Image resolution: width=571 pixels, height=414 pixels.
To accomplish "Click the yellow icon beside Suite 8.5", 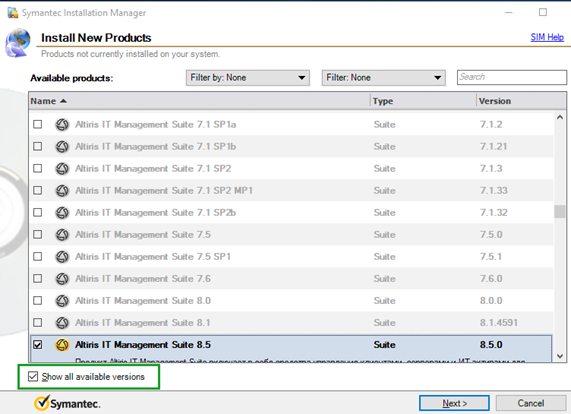I will pos(62,345).
